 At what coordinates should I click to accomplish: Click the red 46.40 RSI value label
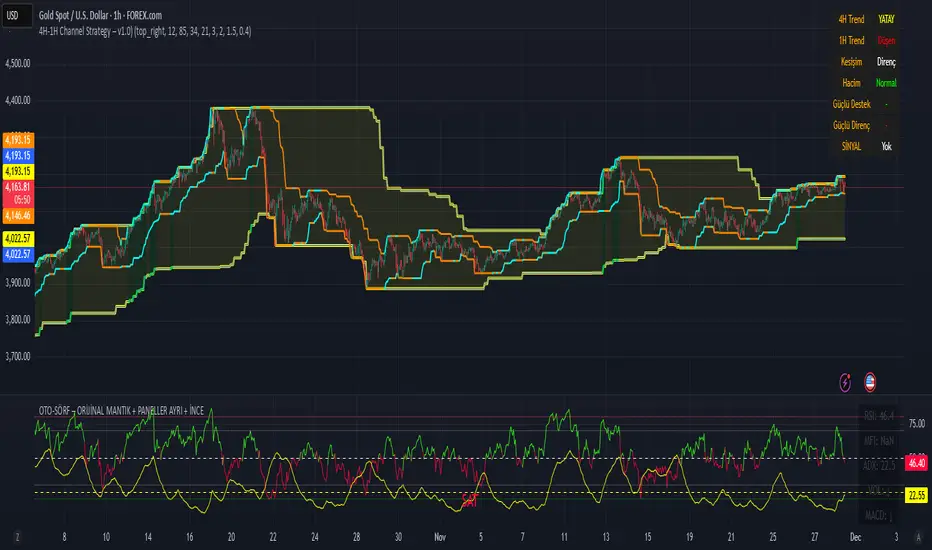pyautogui.click(x=917, y=464)
